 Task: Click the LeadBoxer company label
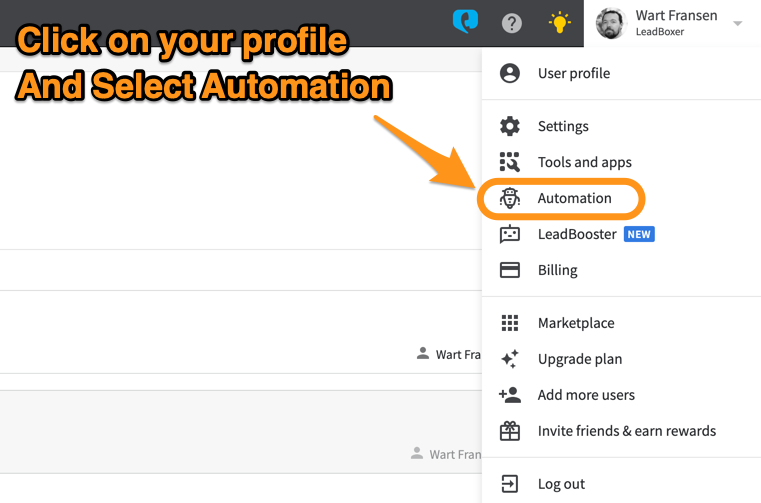[x=660, y=32]
